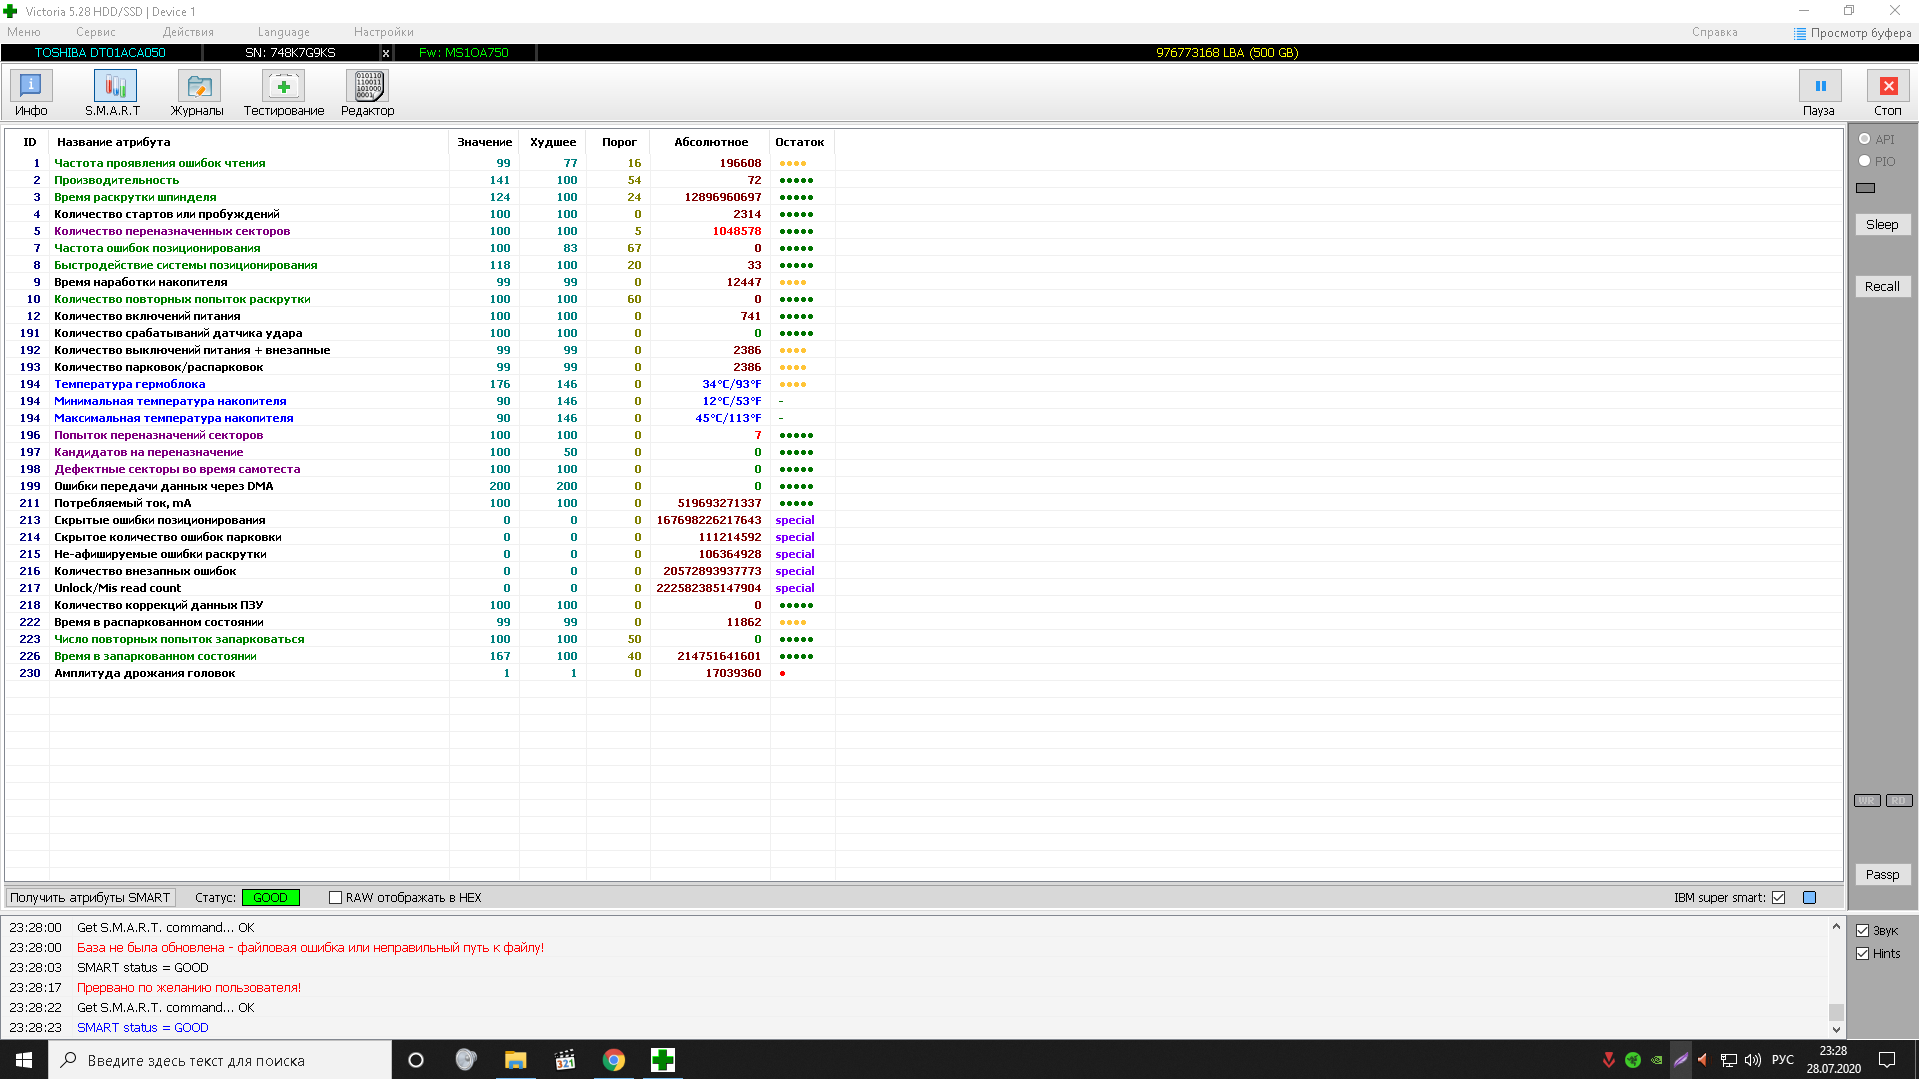Open Cortana circle icon in taskbar
This screenshot has height=1079, width=1919.
(x=416, y=1060)
